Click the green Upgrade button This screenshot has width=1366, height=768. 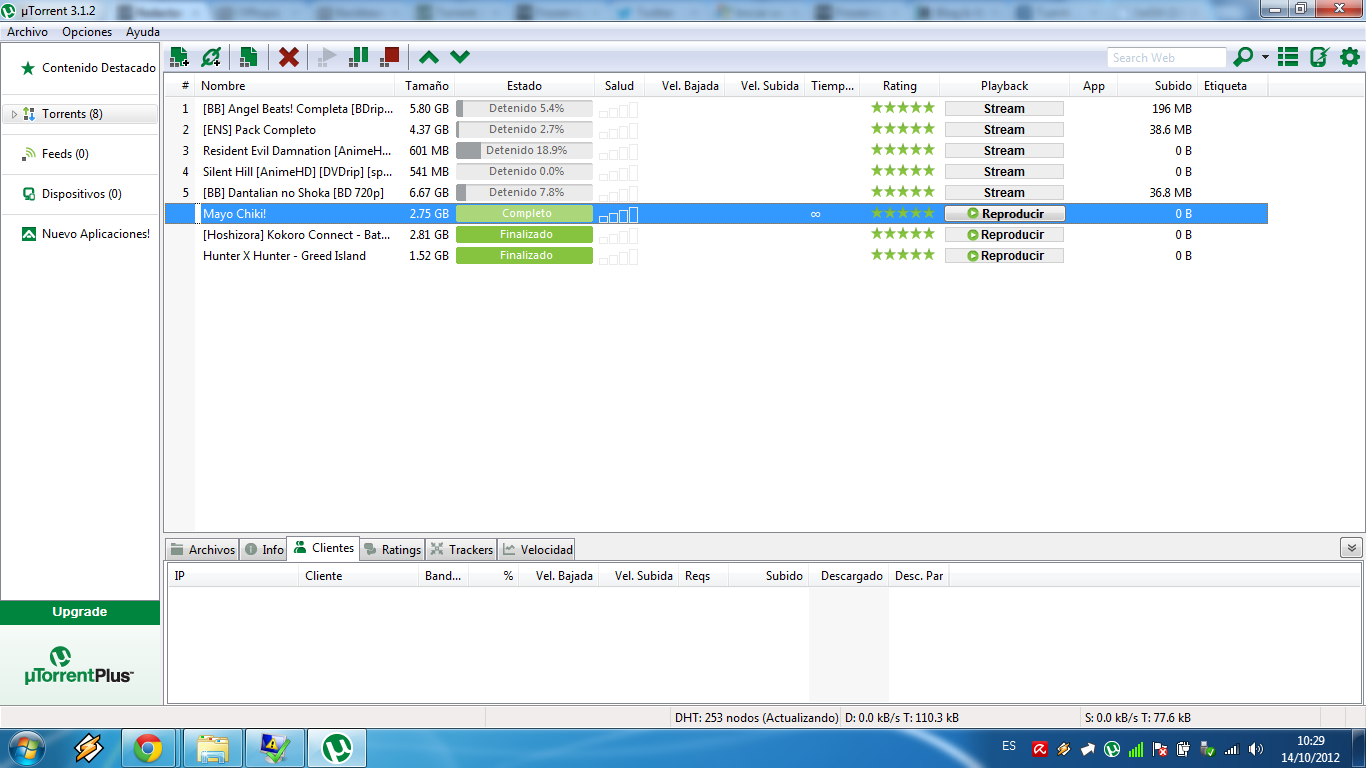pos(80,611)
